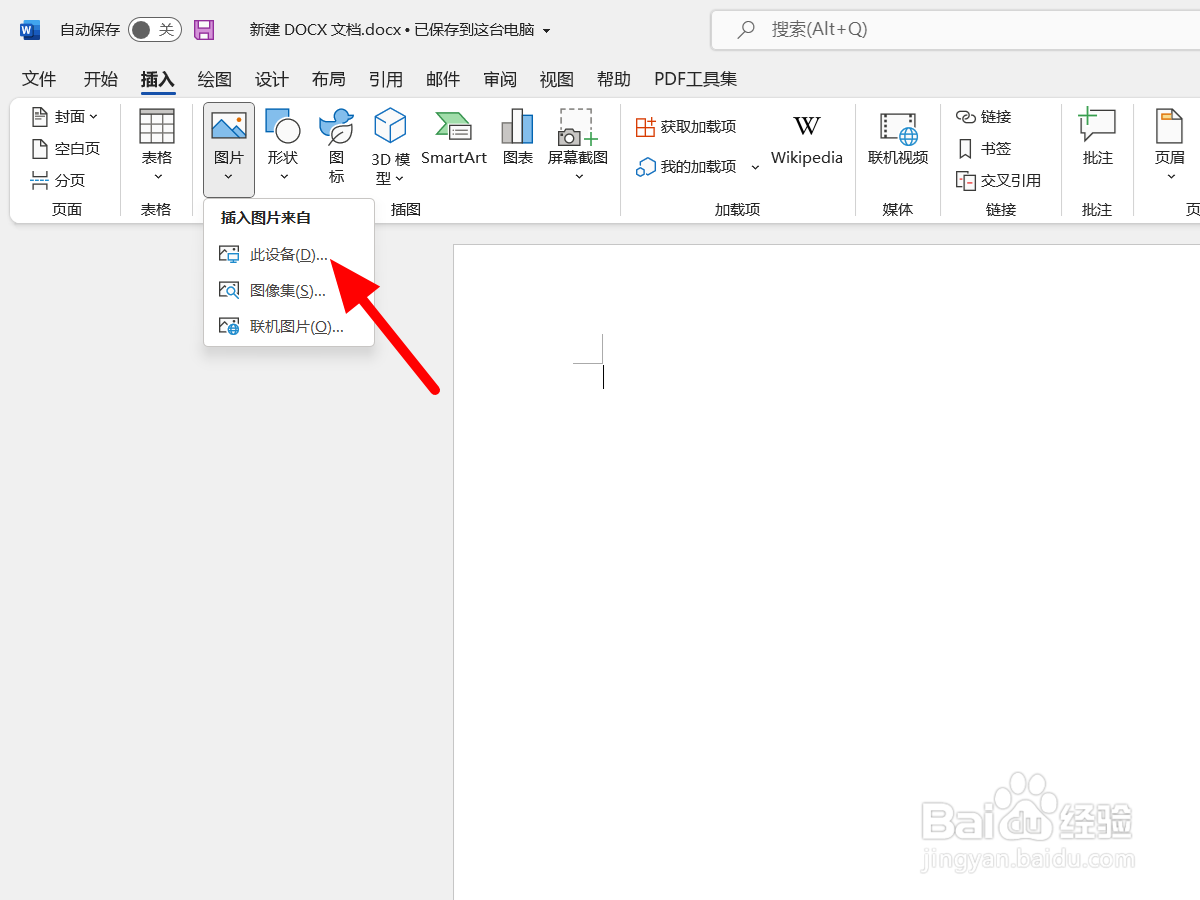
Task: Open the PDF工具集 tab
Action: pyautogui.click(x=696, y=79)
